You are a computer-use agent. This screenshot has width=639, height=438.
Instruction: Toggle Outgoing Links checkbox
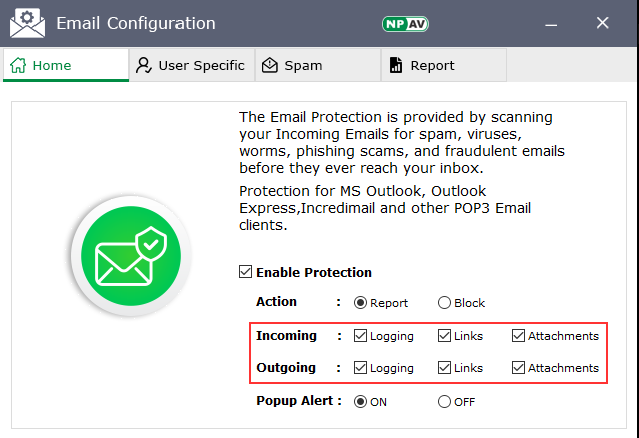[444, 368]
